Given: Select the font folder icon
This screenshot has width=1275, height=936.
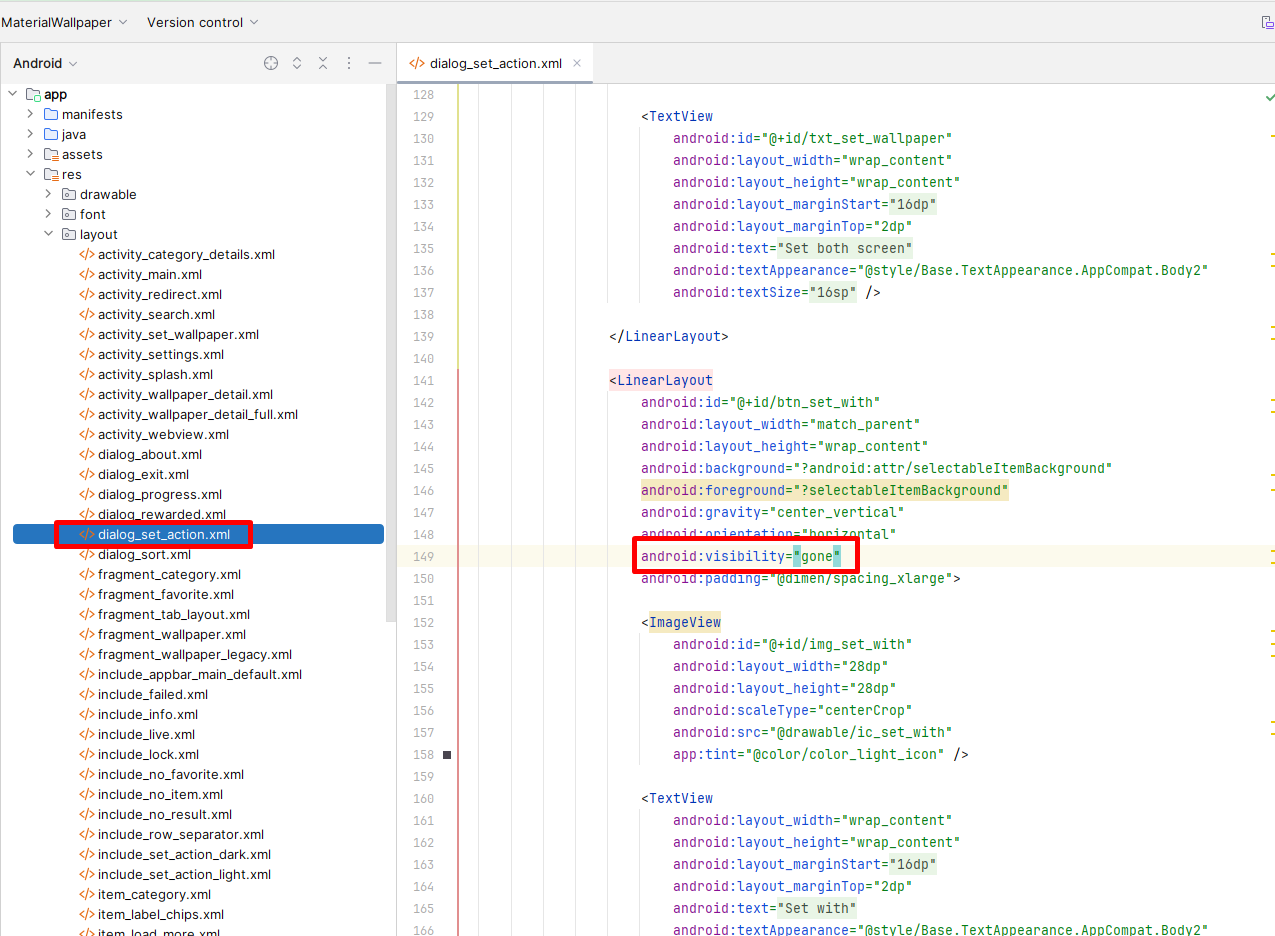Looking at the screenshot, I should tap(69, 214).
